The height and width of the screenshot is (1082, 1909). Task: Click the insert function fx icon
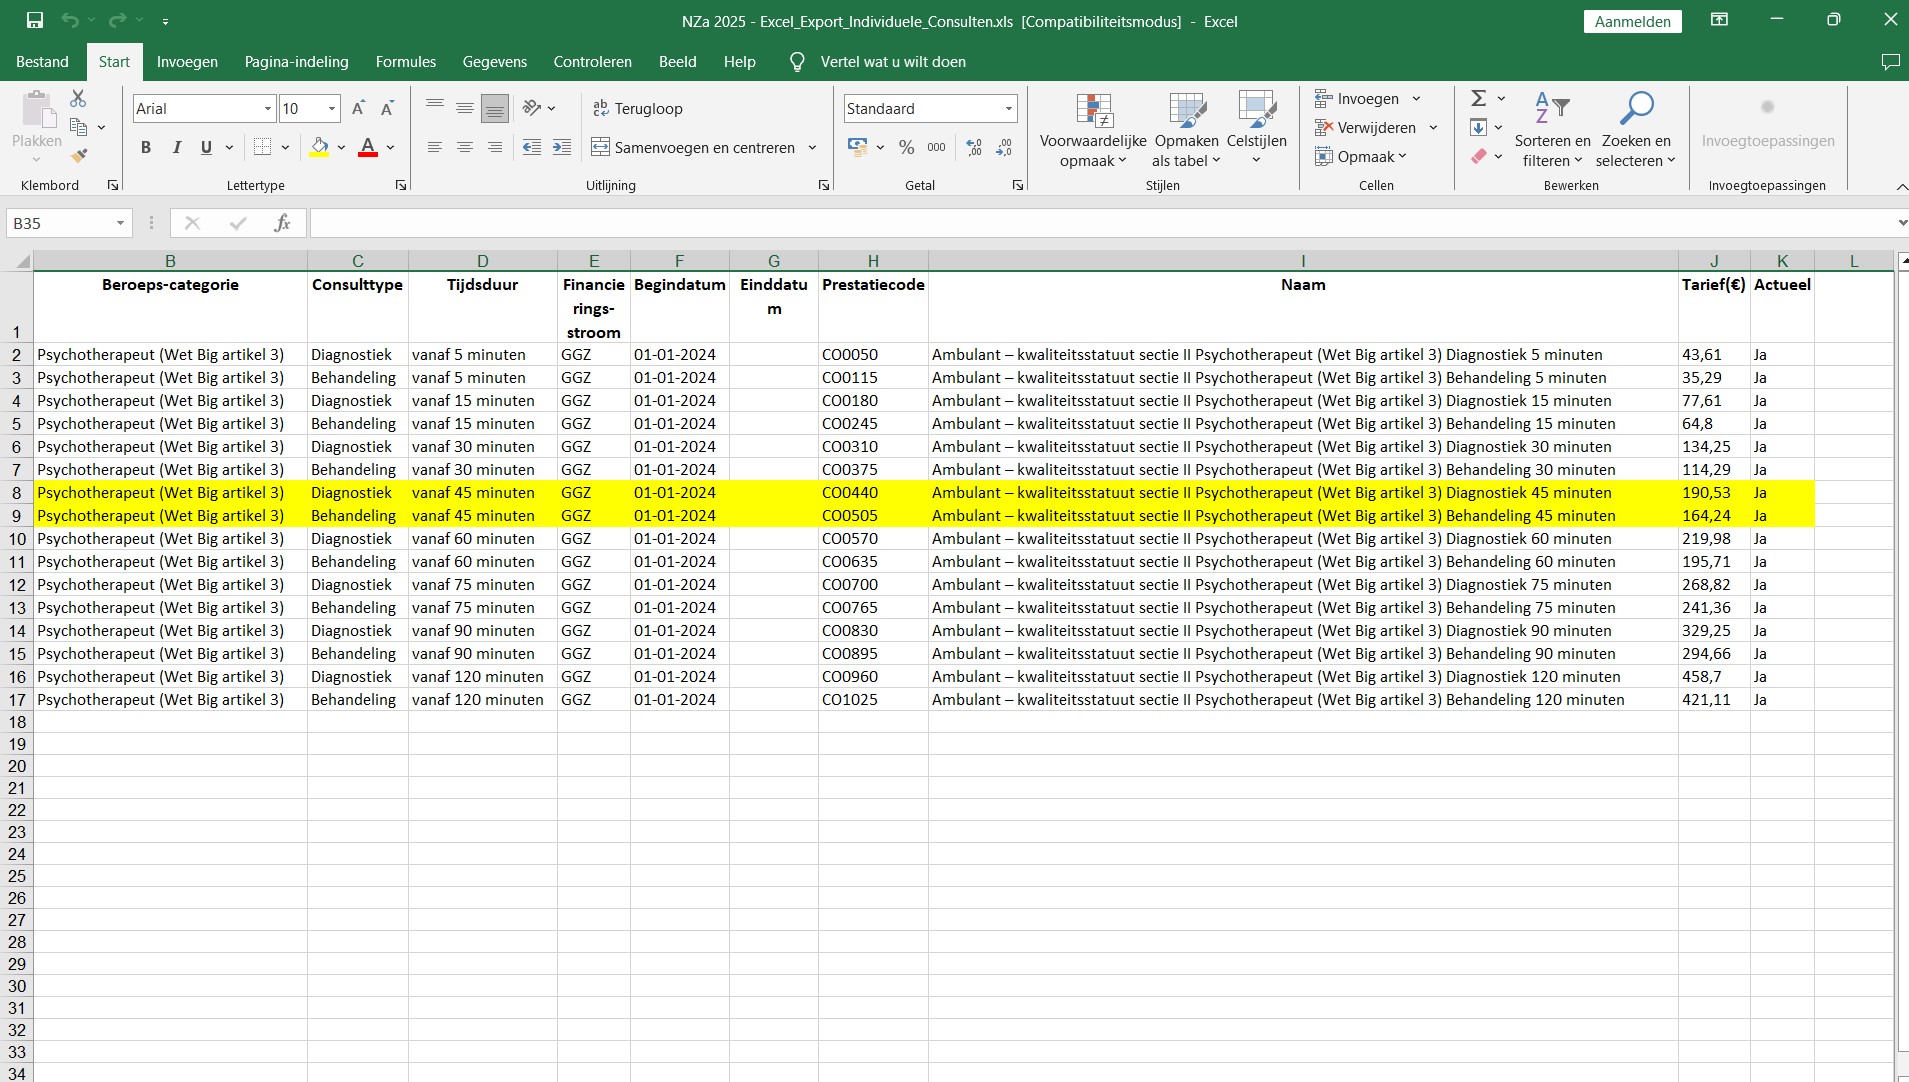(x=282, y=223)
